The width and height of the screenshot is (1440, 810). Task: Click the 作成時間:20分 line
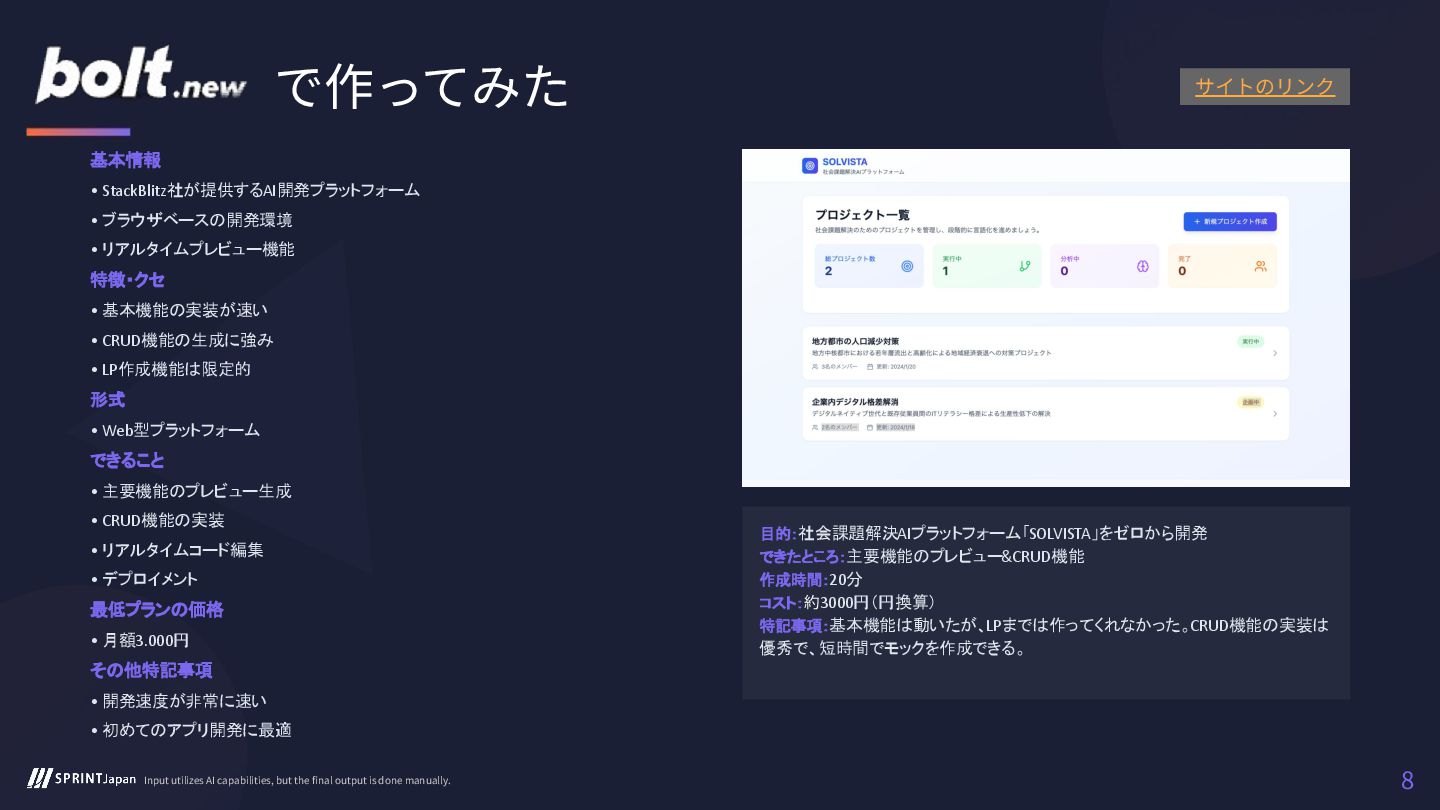[x=811, y=579]
